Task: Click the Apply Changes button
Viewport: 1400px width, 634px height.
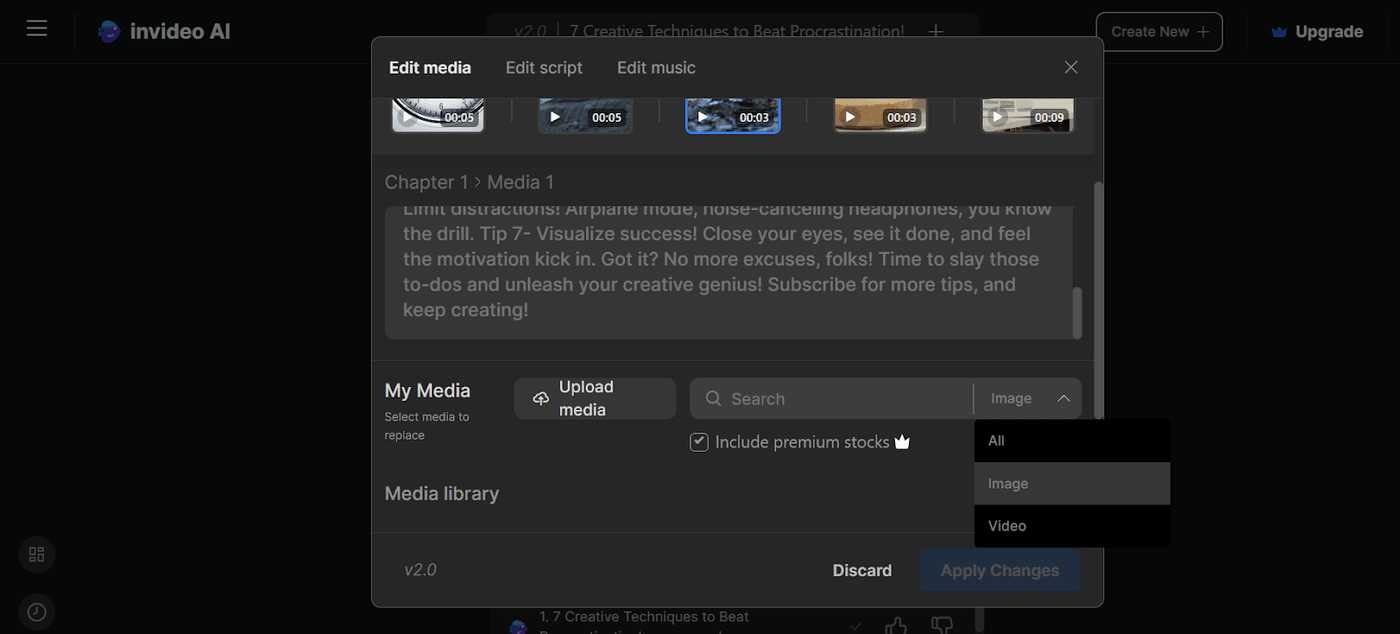Action: (999, 570)
